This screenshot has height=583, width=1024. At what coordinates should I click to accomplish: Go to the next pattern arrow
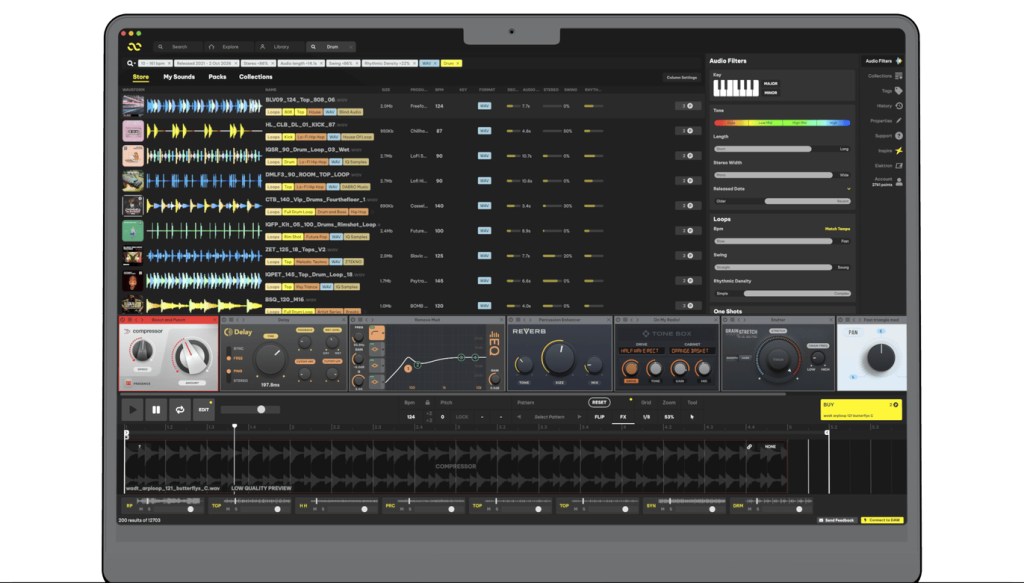(x=579, y=417)
